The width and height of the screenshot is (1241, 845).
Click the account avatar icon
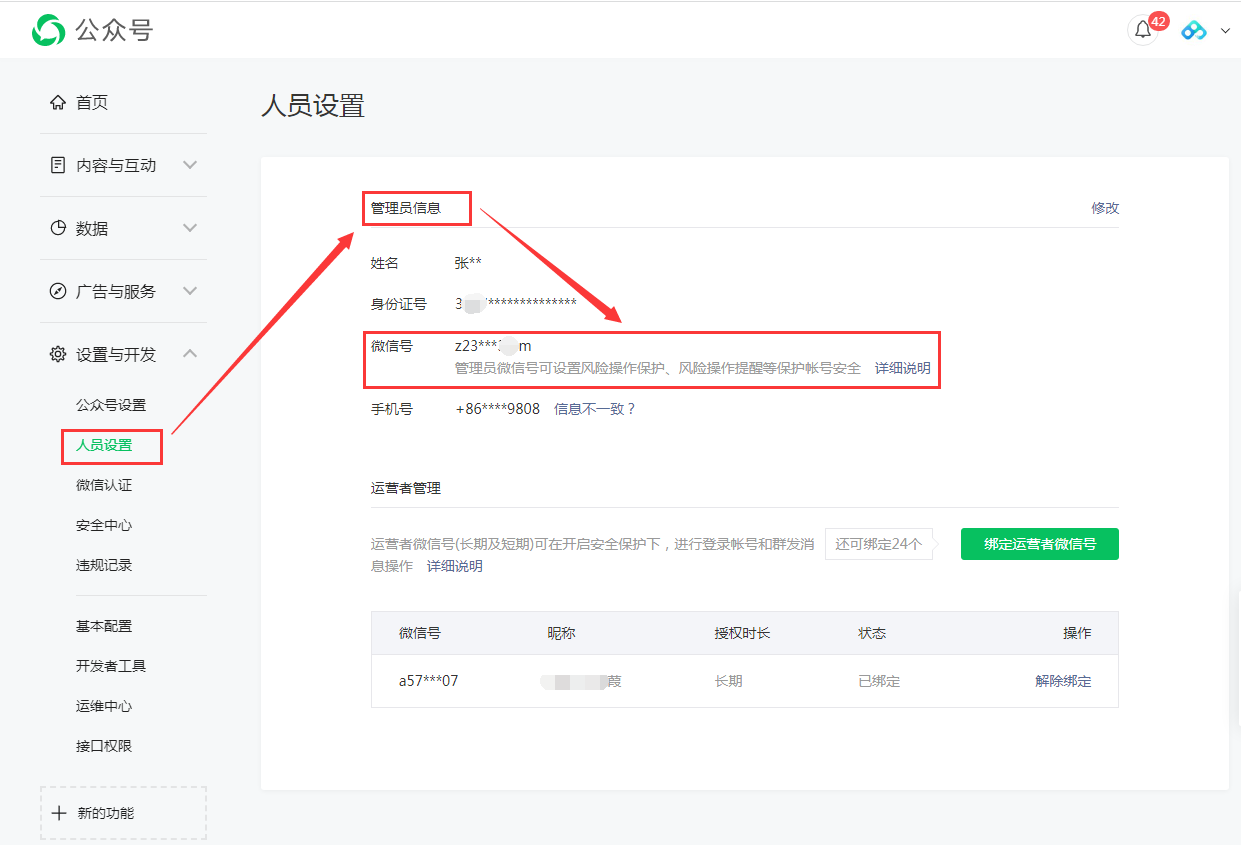point(1194,30)
